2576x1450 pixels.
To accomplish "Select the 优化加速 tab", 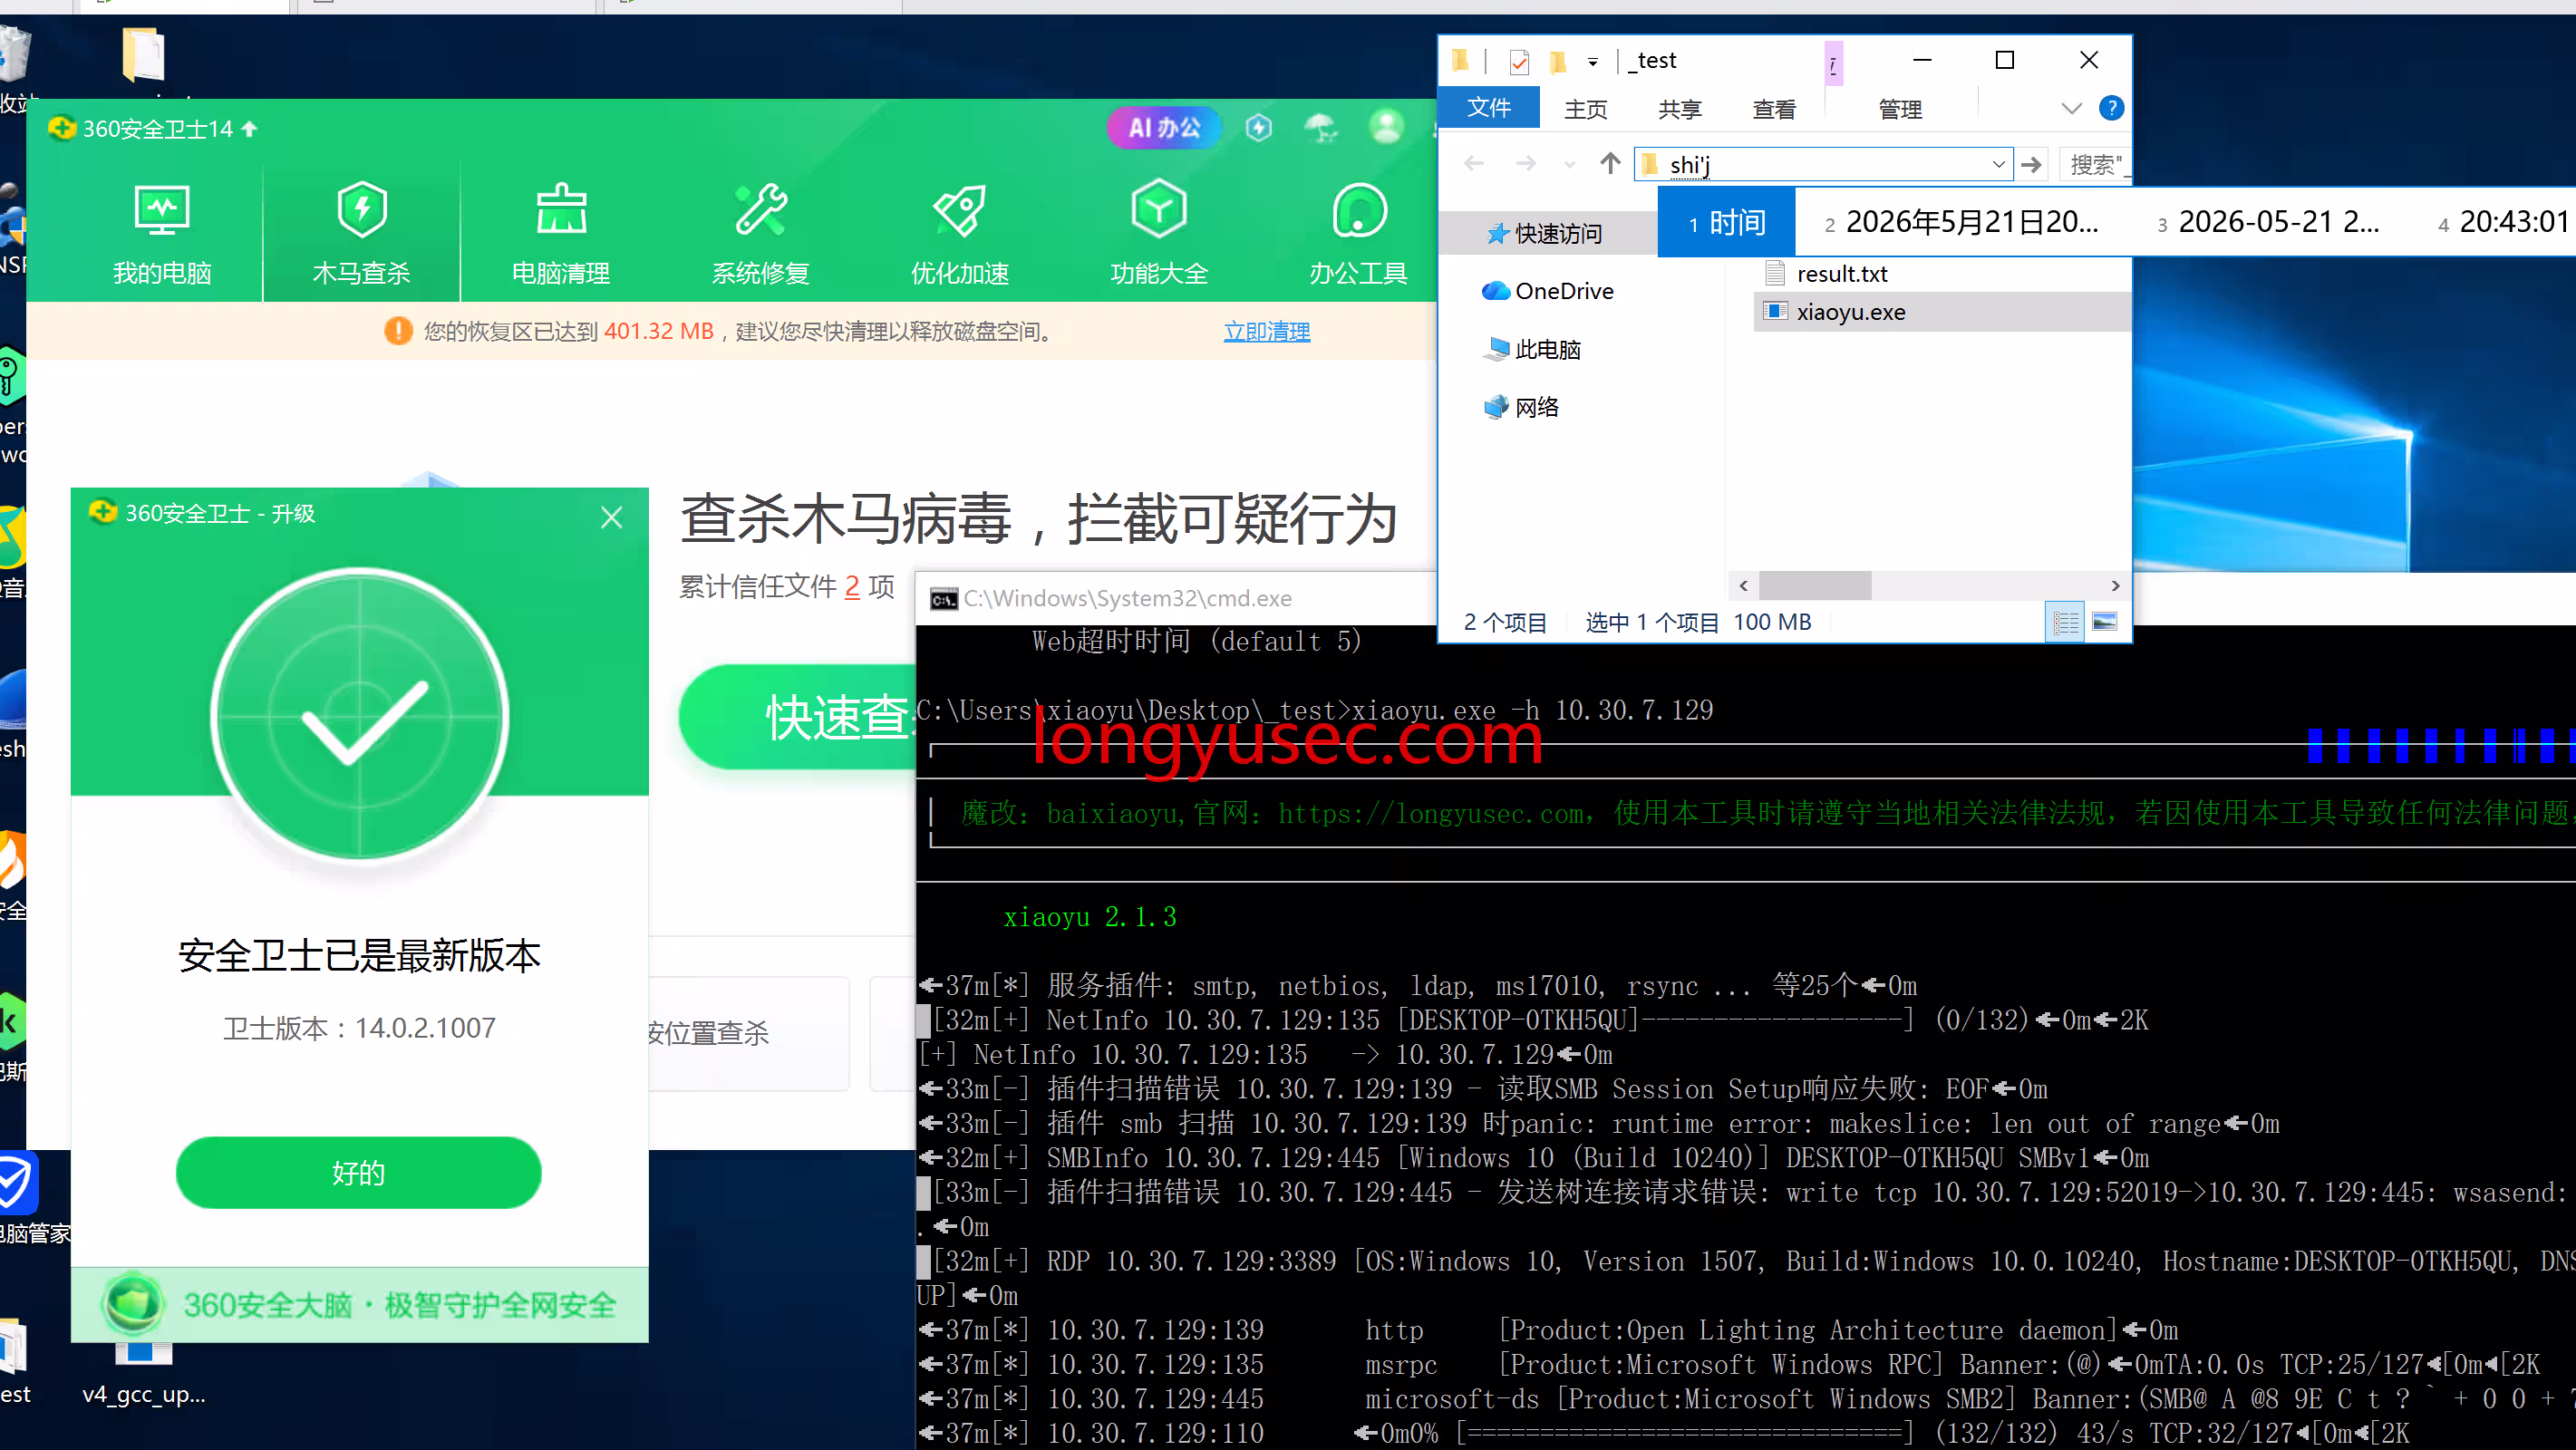I will click(960, 233).
